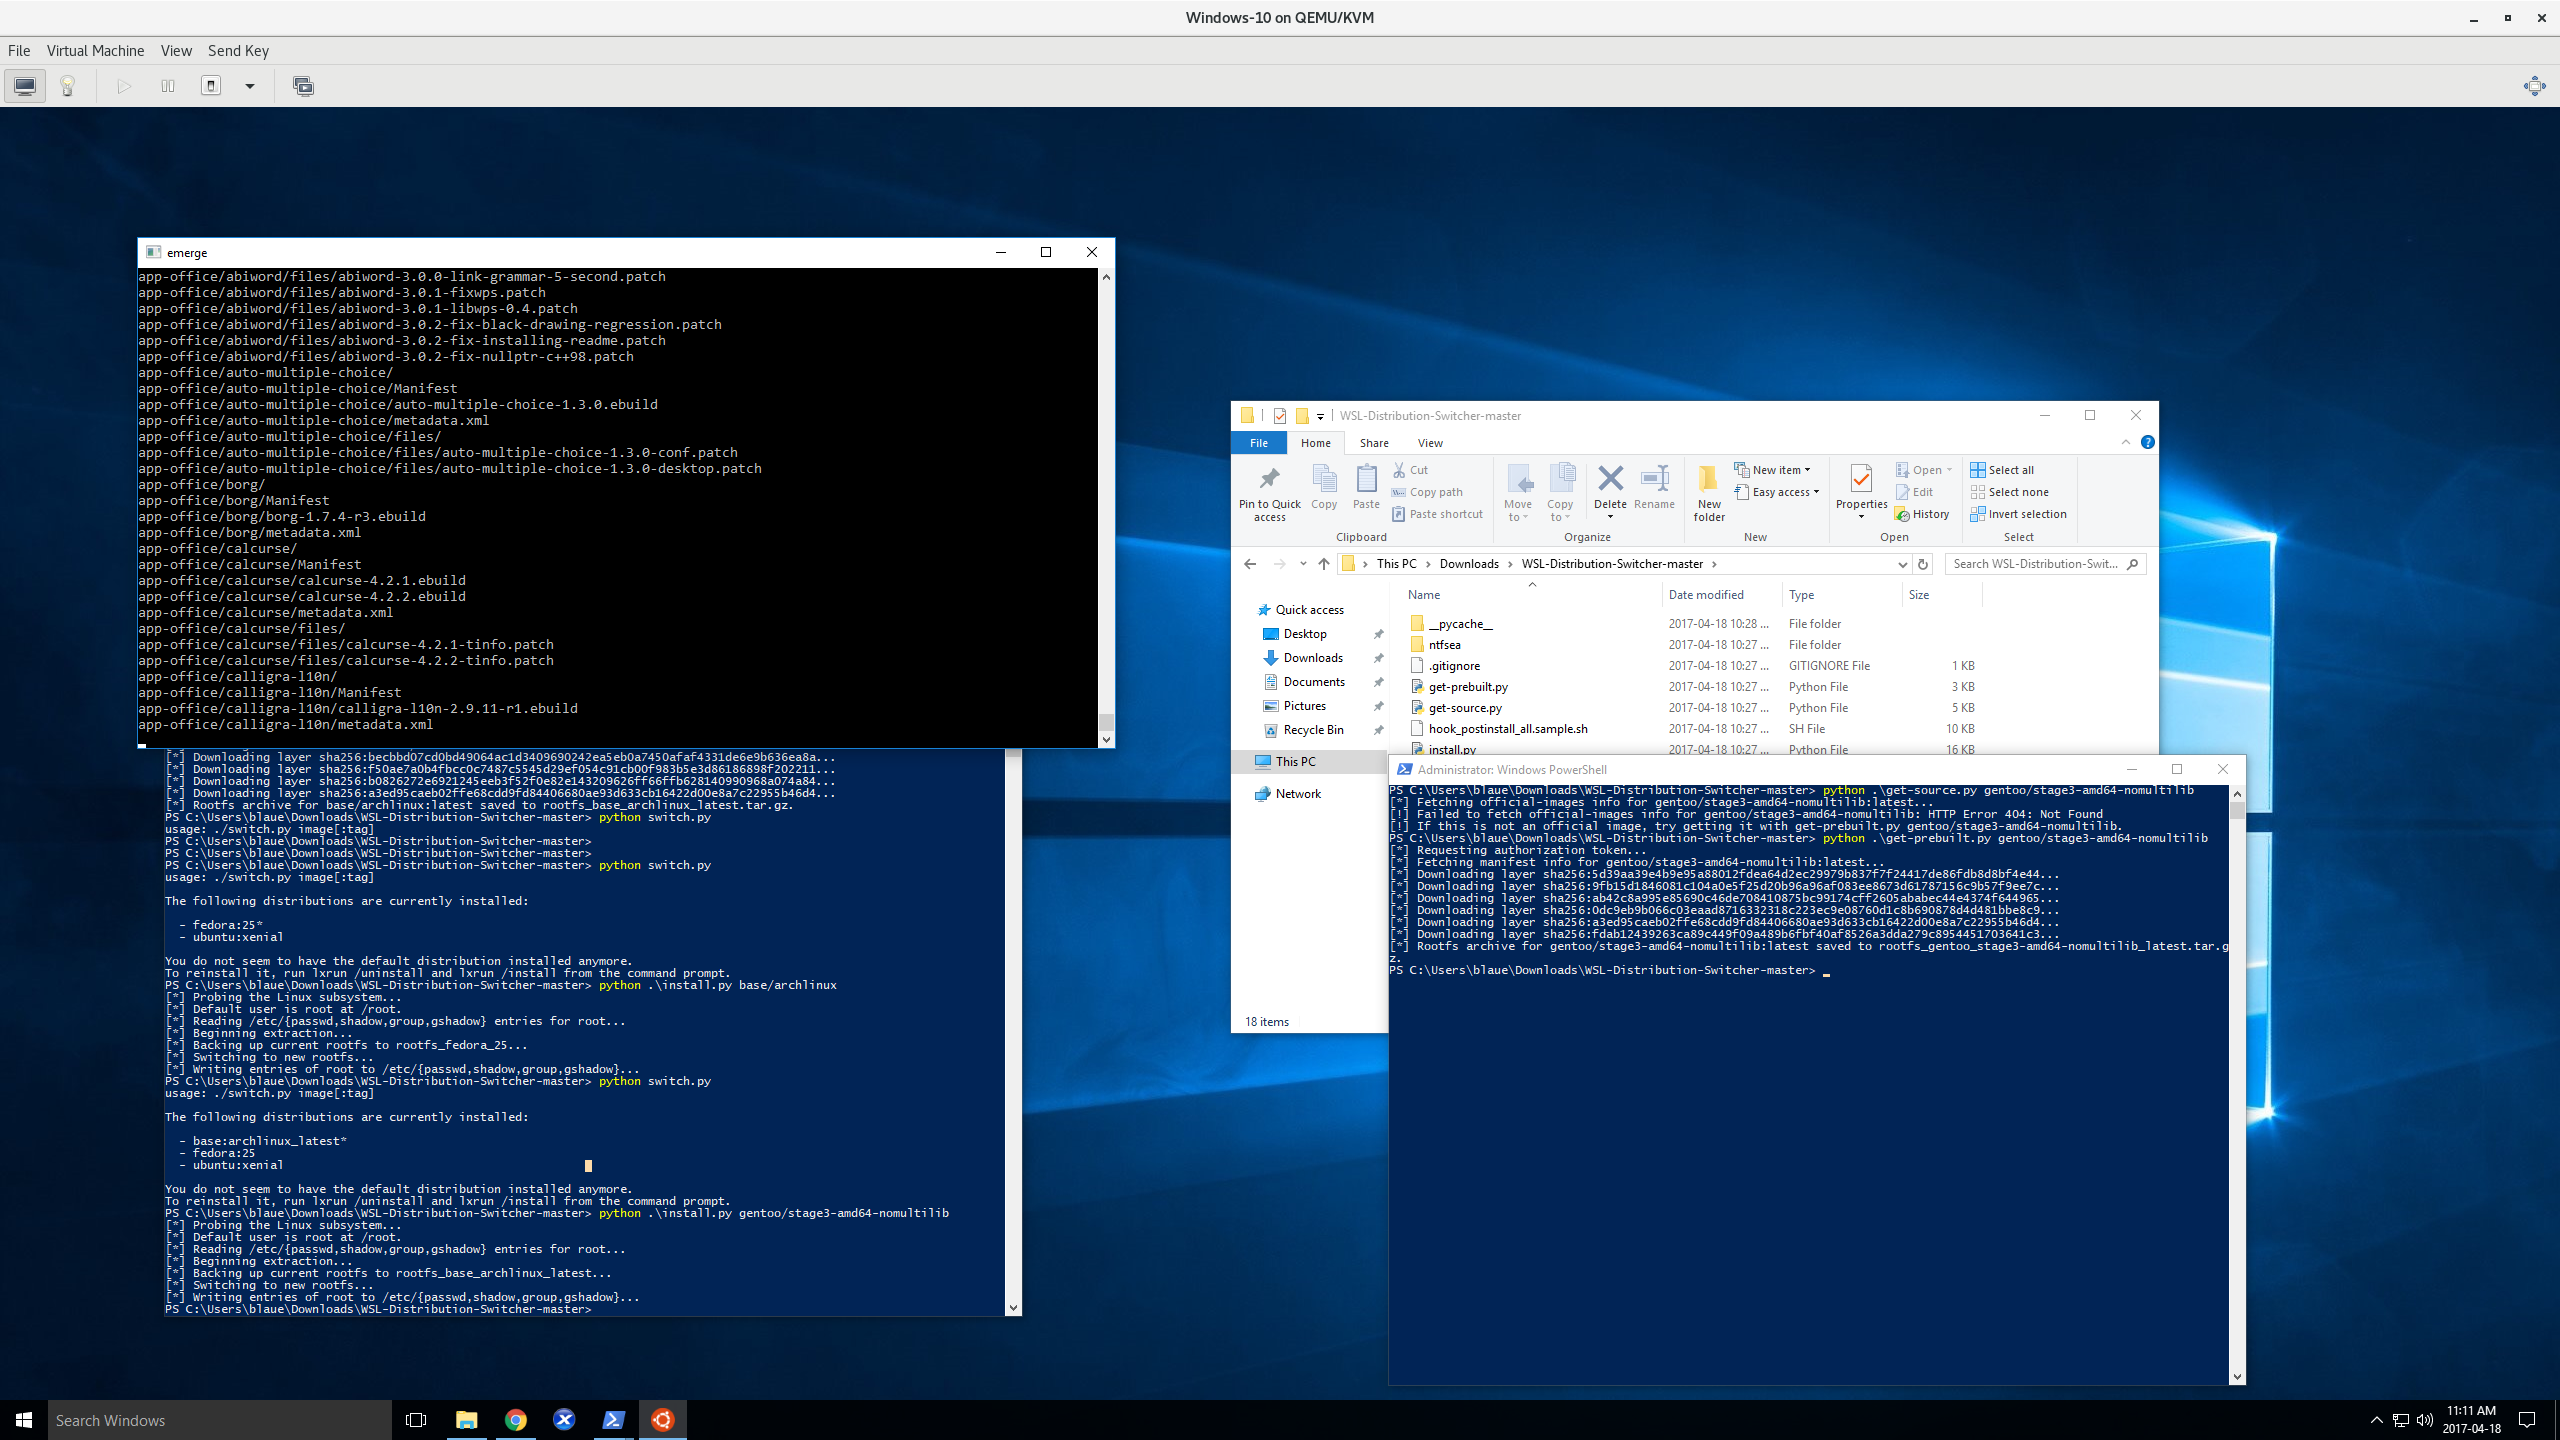Open the Windows Start menu
The image size is (2560, 1440).
tap(24, 1420)
